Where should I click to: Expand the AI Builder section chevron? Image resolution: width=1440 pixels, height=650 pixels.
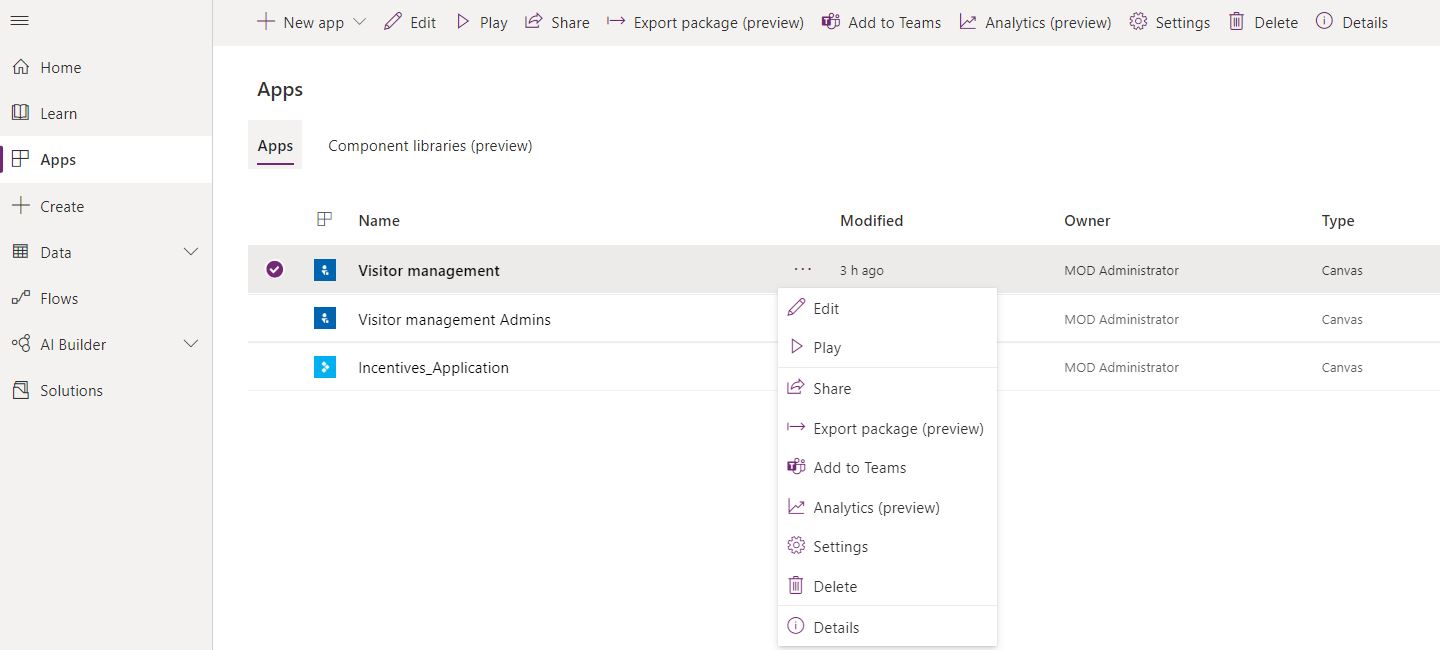point(191,344)
